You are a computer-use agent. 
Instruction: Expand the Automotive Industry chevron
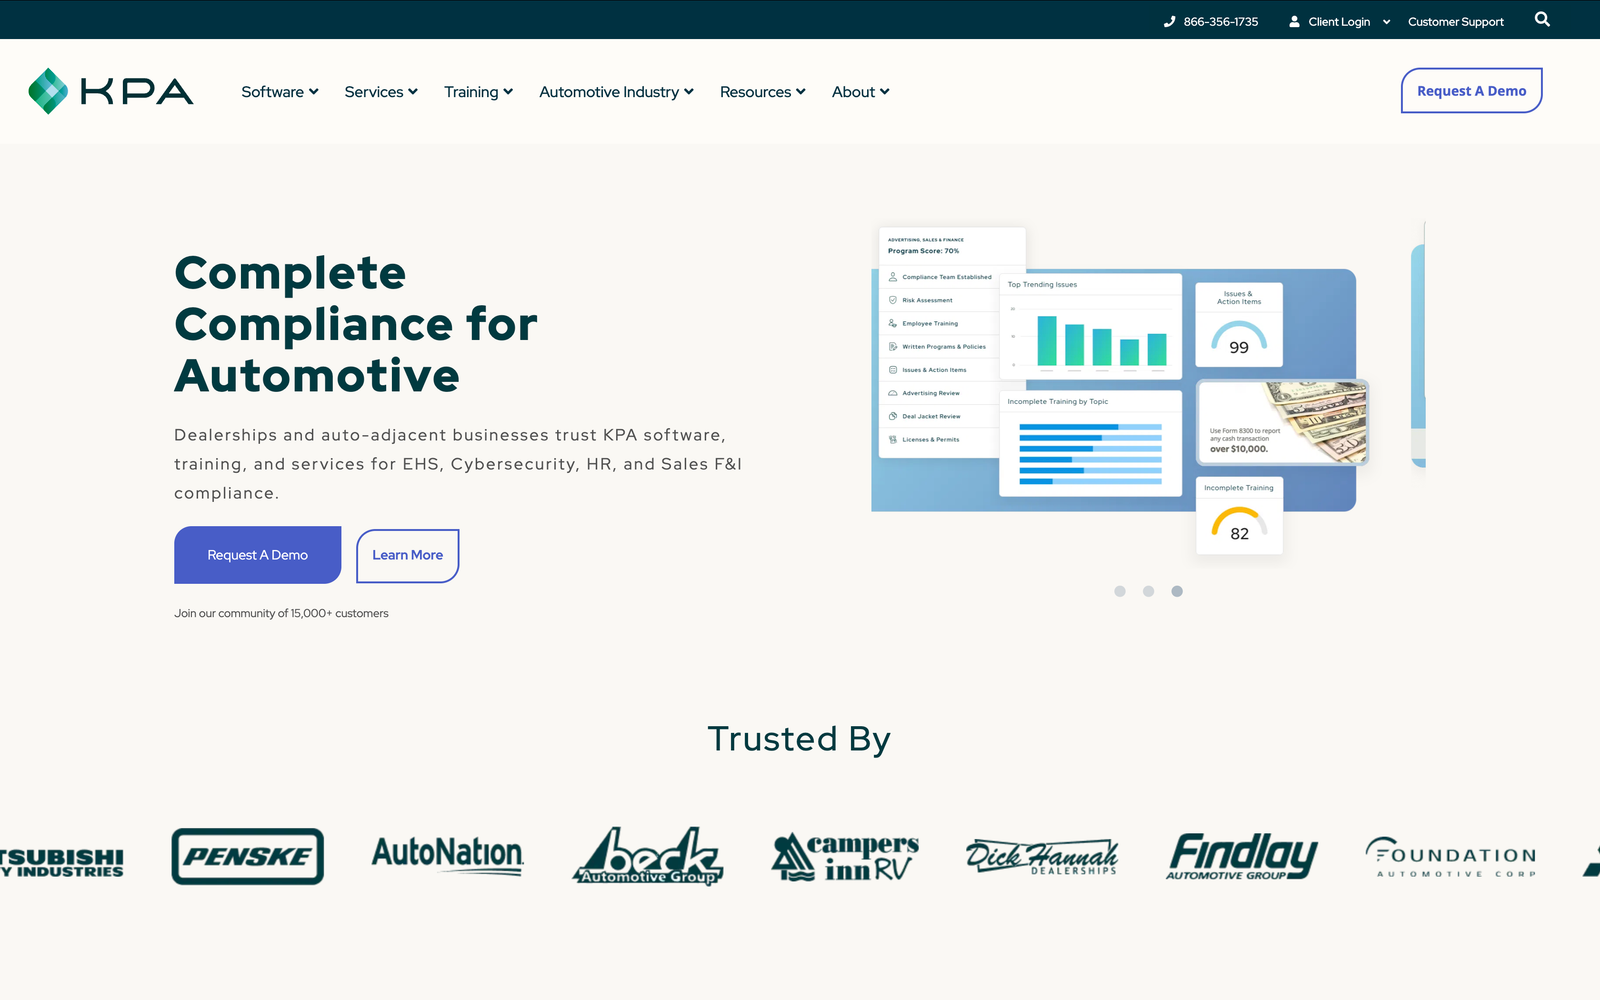689,91
